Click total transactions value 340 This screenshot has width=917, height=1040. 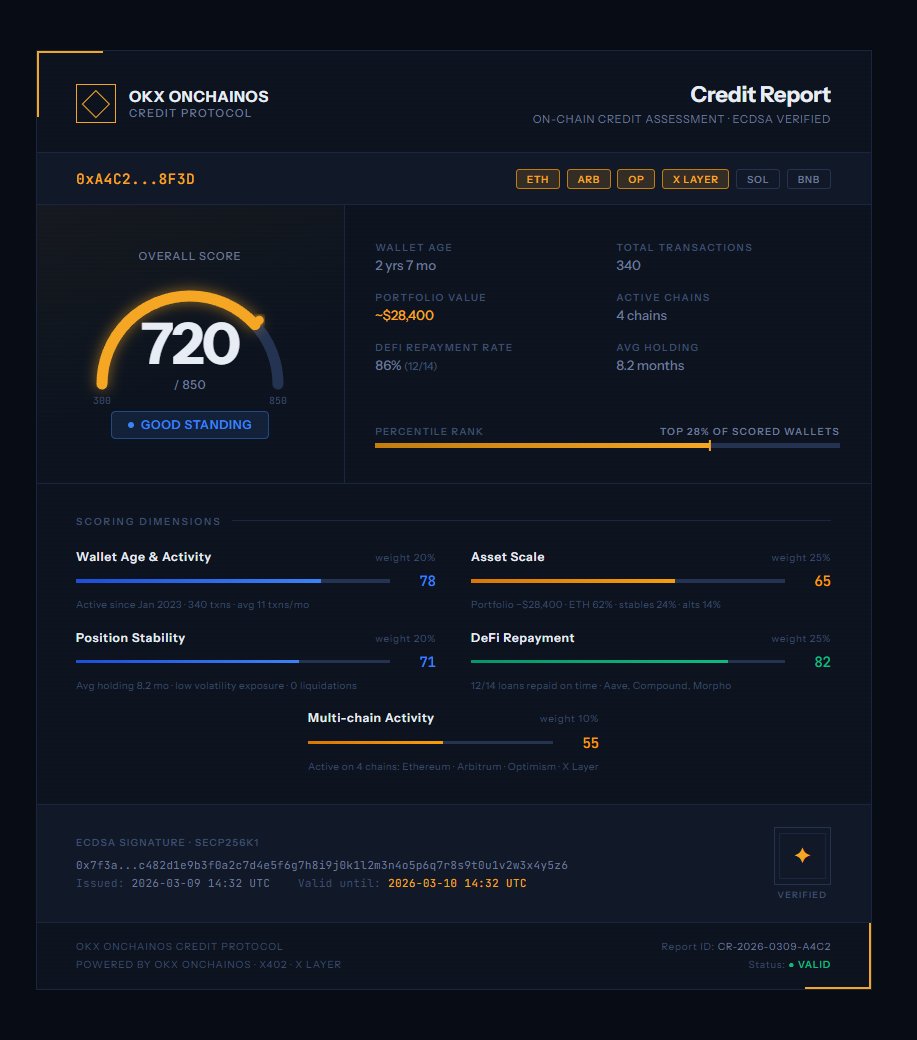(628, 265)
